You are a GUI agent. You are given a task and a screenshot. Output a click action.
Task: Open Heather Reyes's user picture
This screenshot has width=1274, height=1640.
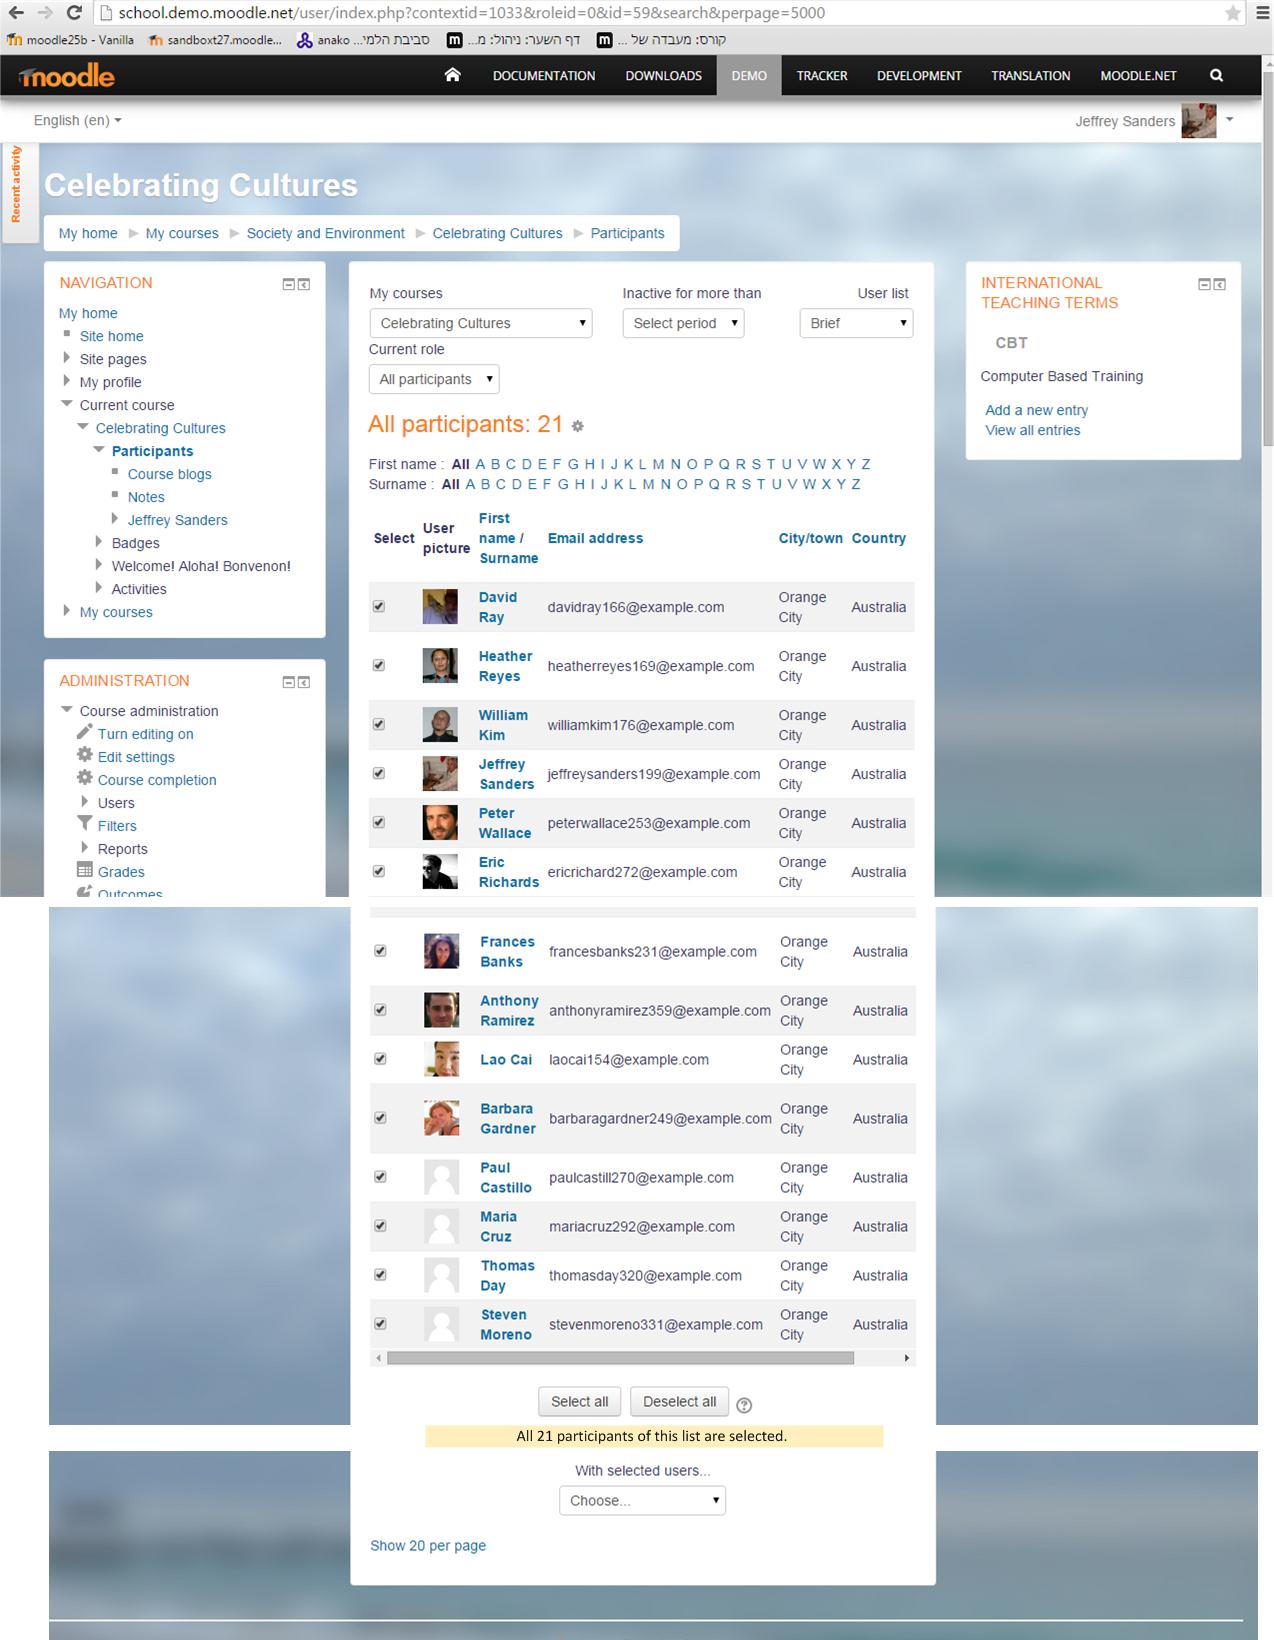[x=440, y=666]
